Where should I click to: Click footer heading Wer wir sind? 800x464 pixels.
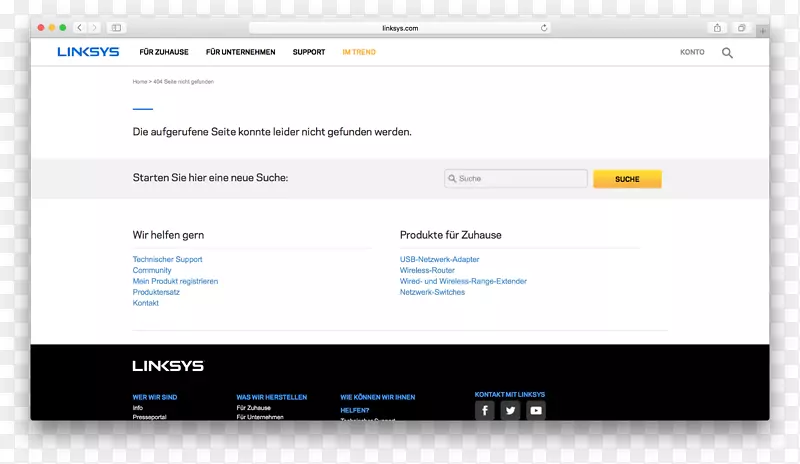pyautogui.click(x=155, y=397)
